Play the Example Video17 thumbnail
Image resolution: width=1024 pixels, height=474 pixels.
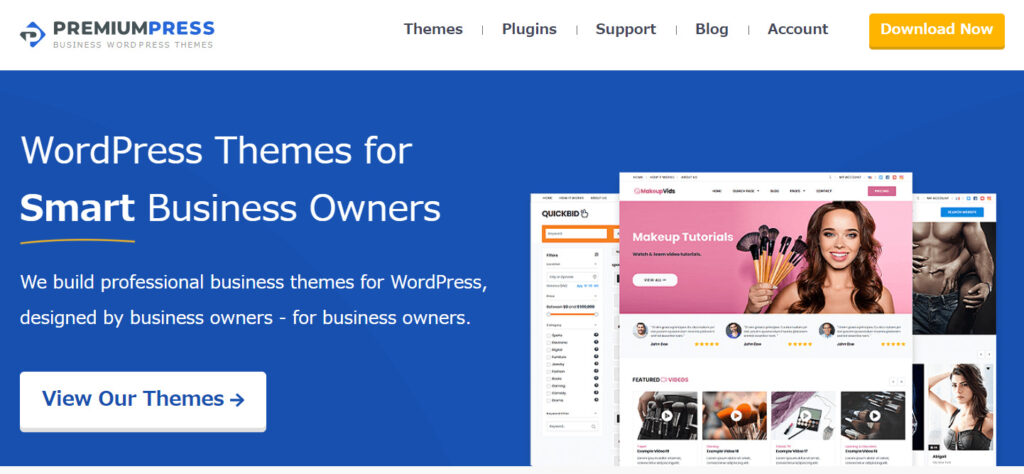click(805, 415)
